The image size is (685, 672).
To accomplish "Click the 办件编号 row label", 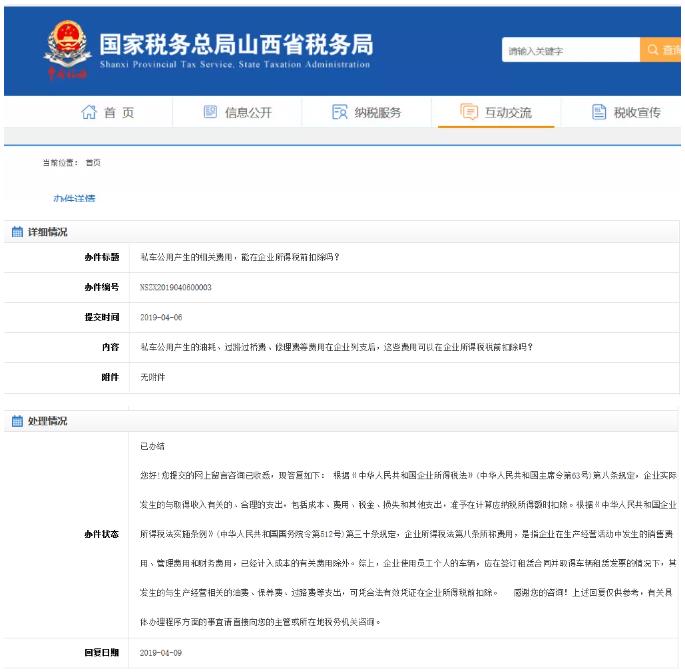I will 102,287.
